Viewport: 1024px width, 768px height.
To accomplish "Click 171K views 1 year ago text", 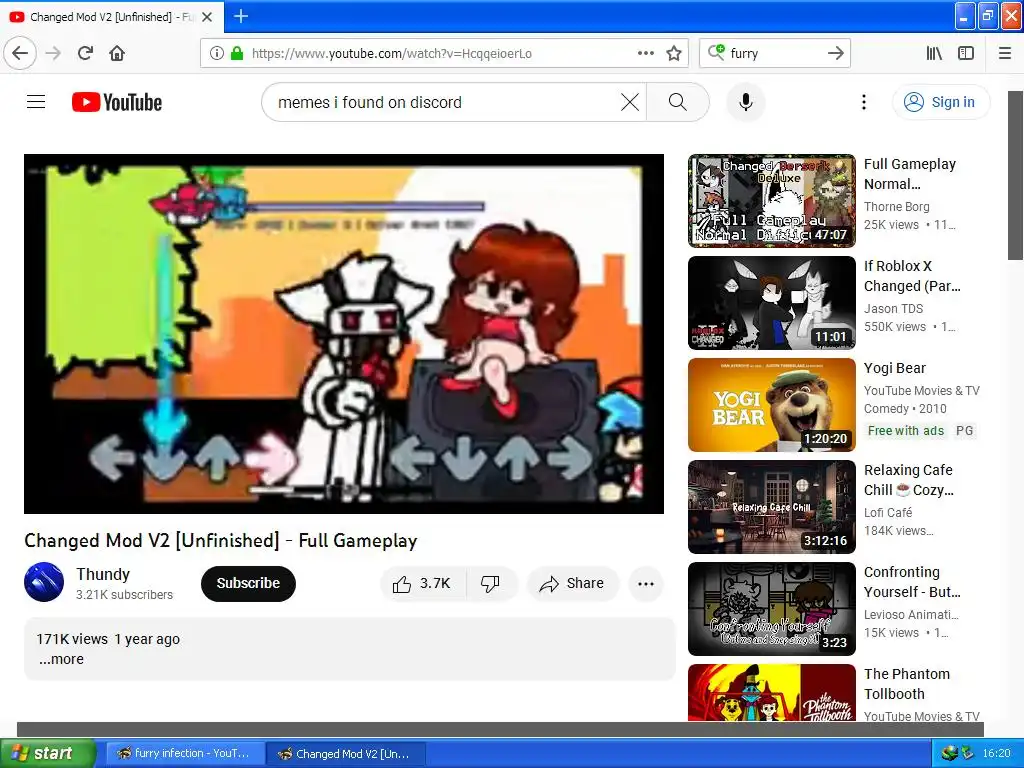I will pos(108,639).
